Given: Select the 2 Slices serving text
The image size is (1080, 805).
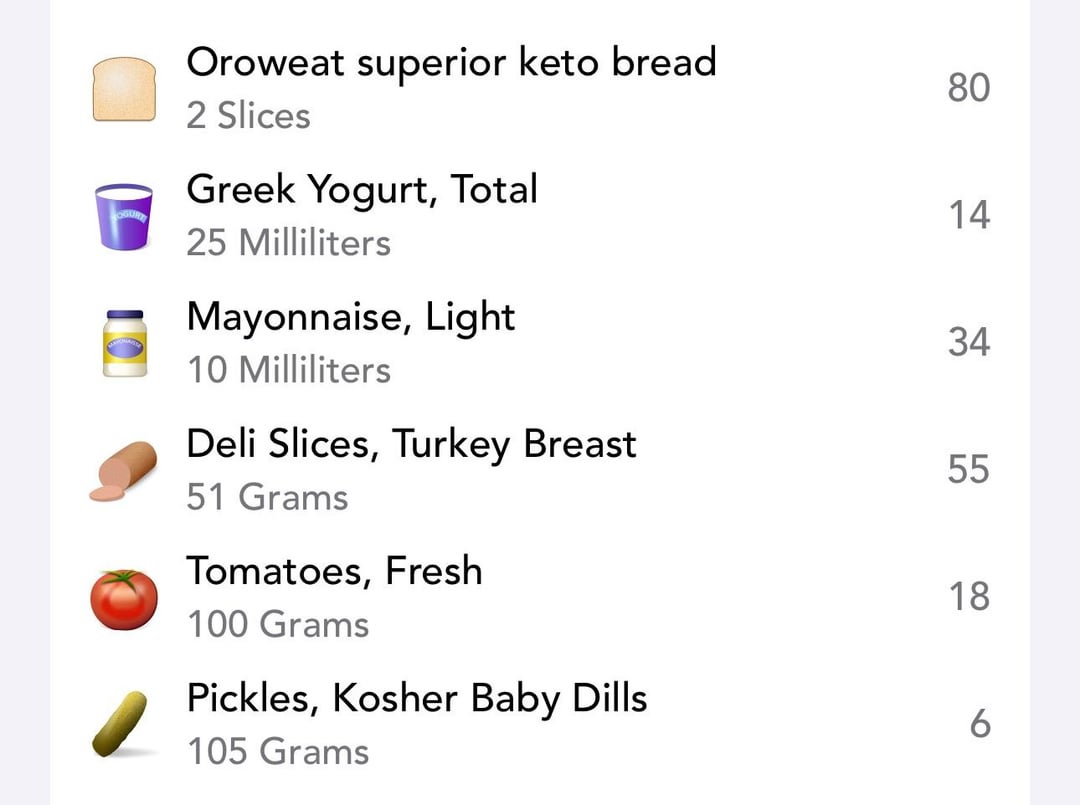Looking at the screenshot, I should tap(249, 115).
